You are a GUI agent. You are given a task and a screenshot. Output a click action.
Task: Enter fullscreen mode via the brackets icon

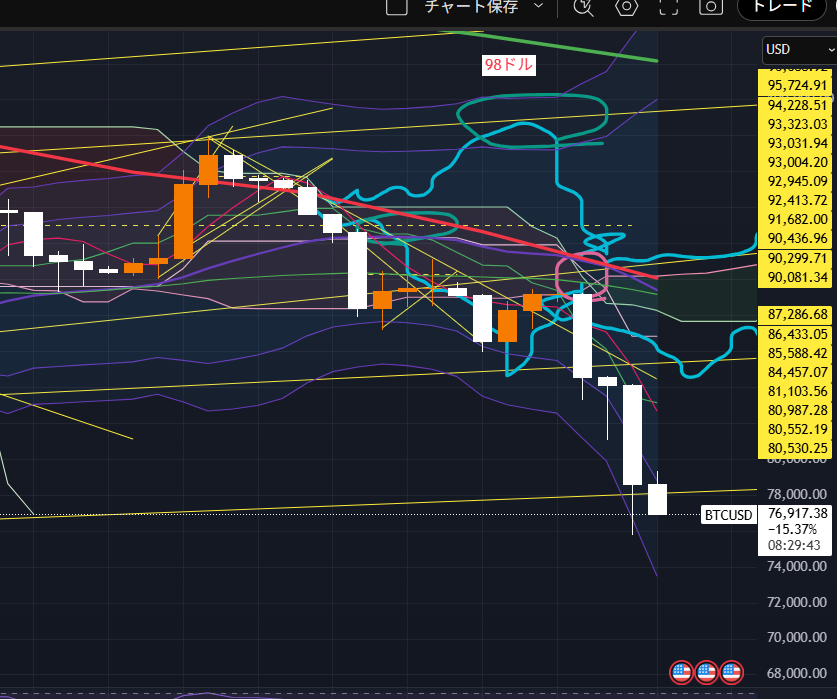668,7
